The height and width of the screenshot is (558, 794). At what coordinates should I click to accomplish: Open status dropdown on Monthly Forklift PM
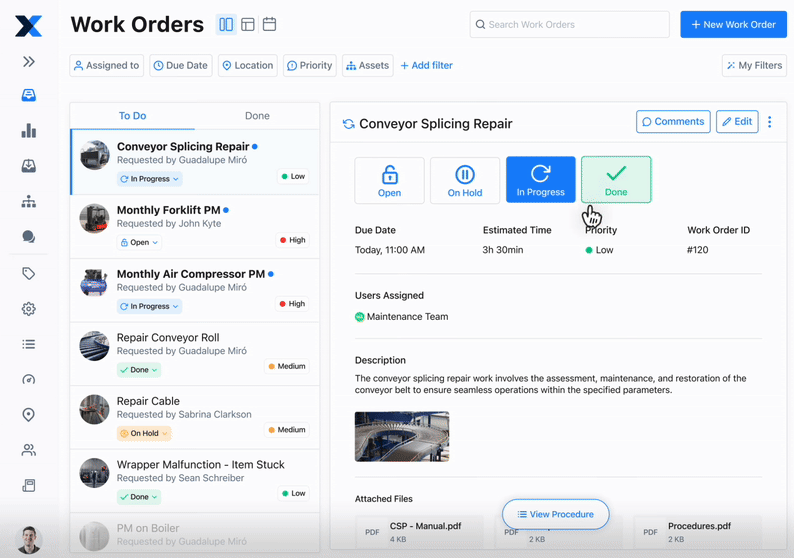point(139,242)
